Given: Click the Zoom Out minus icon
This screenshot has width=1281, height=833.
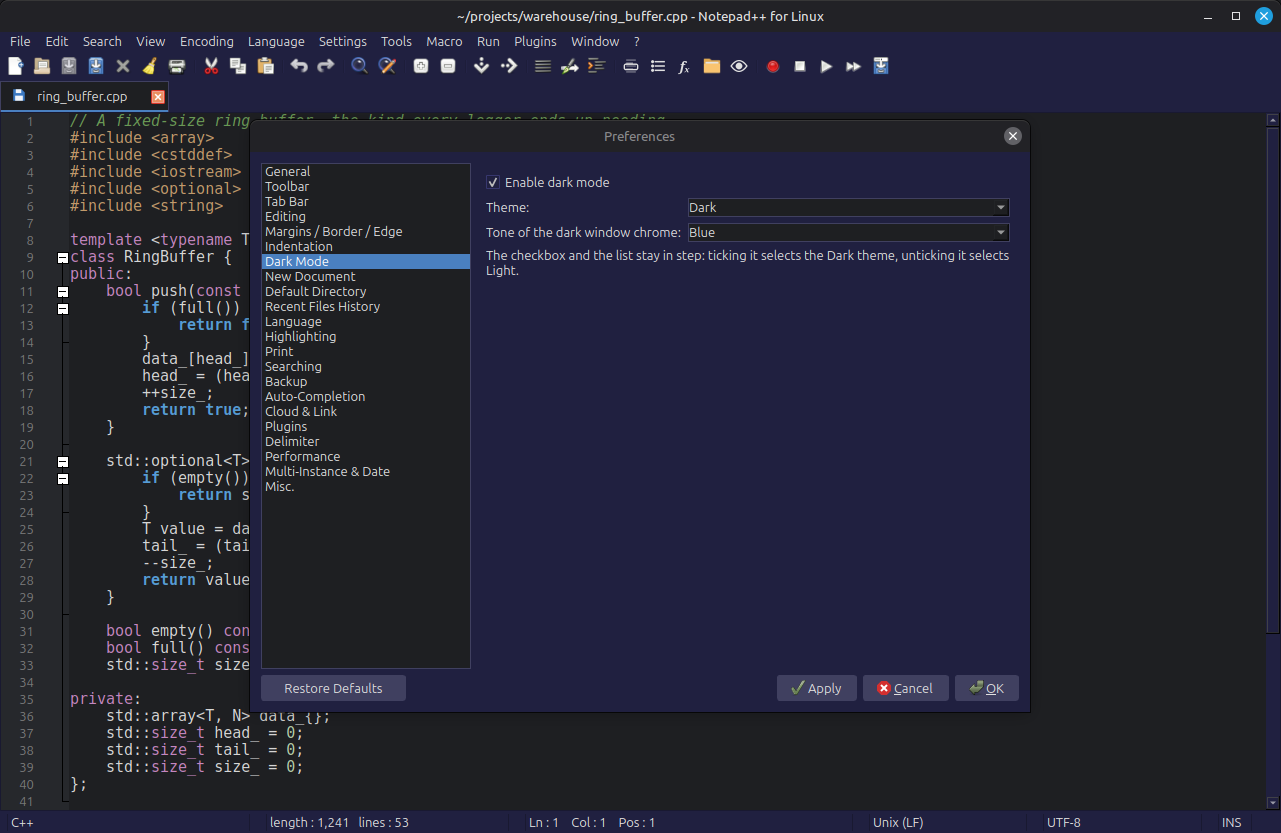Looking at the screenshot, I should click(x=448, y=66).
